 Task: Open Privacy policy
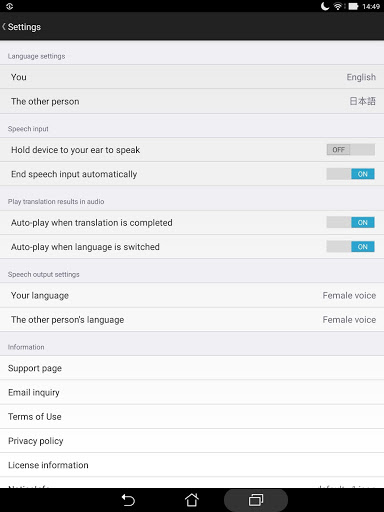pos(192,441)
